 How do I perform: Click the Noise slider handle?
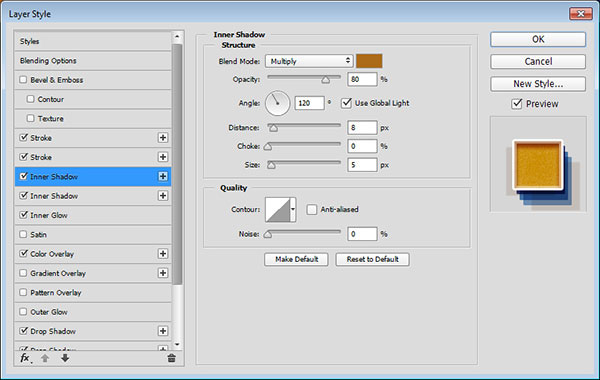pos(268,234)
